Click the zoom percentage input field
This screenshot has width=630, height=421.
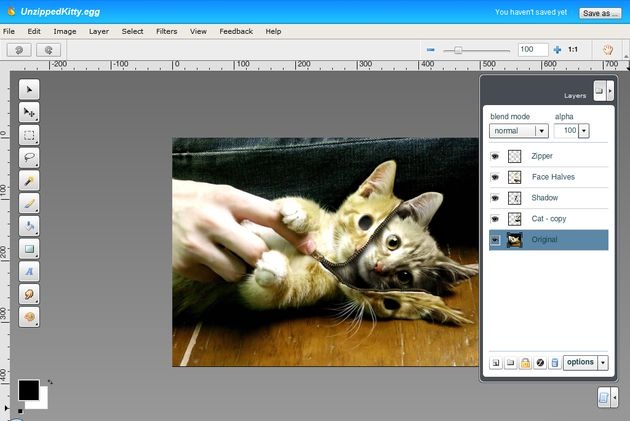point(533,50)
